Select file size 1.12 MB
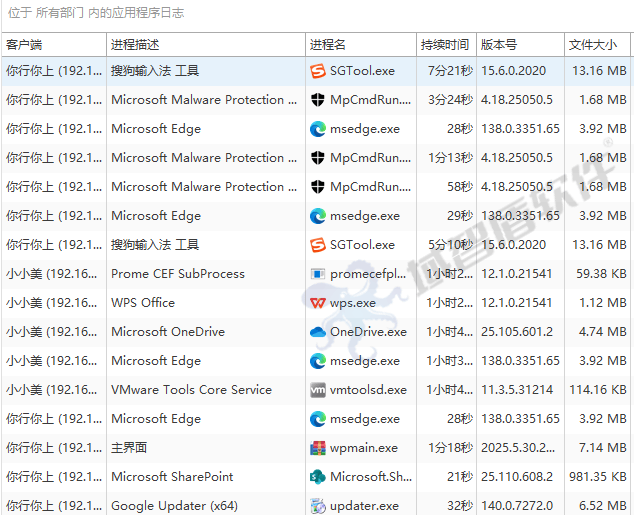Image resolution: width=634 pixels, height=515 pixels. (x=603, y=303)
